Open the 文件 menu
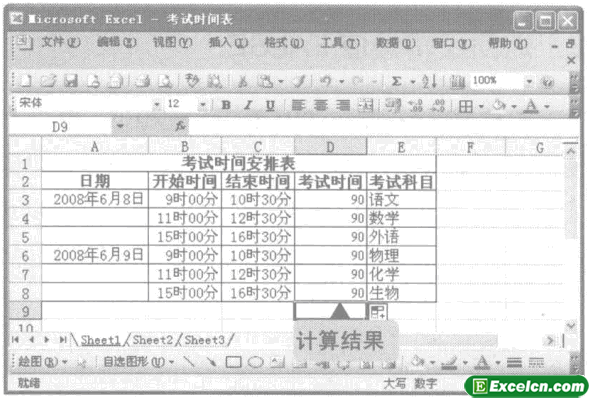 (61, 42)
